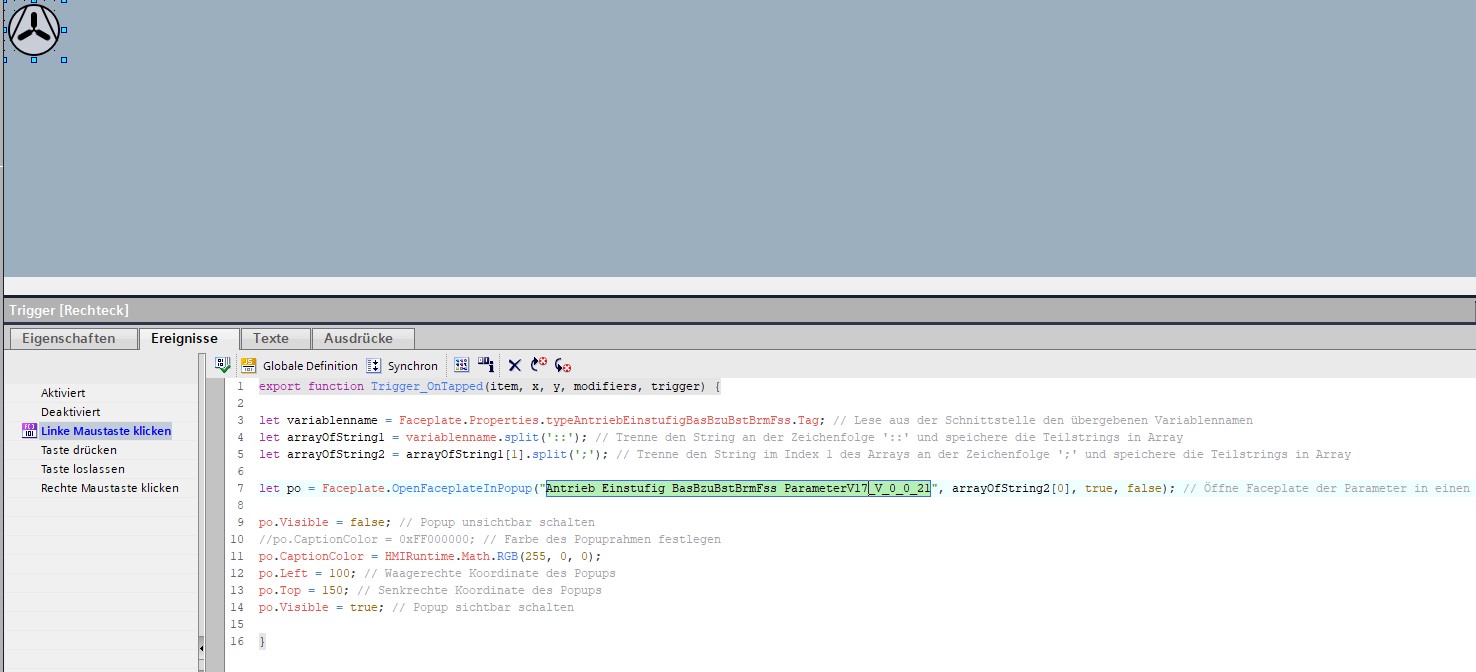Click the object info icon in script toolbar

[485, 366]
